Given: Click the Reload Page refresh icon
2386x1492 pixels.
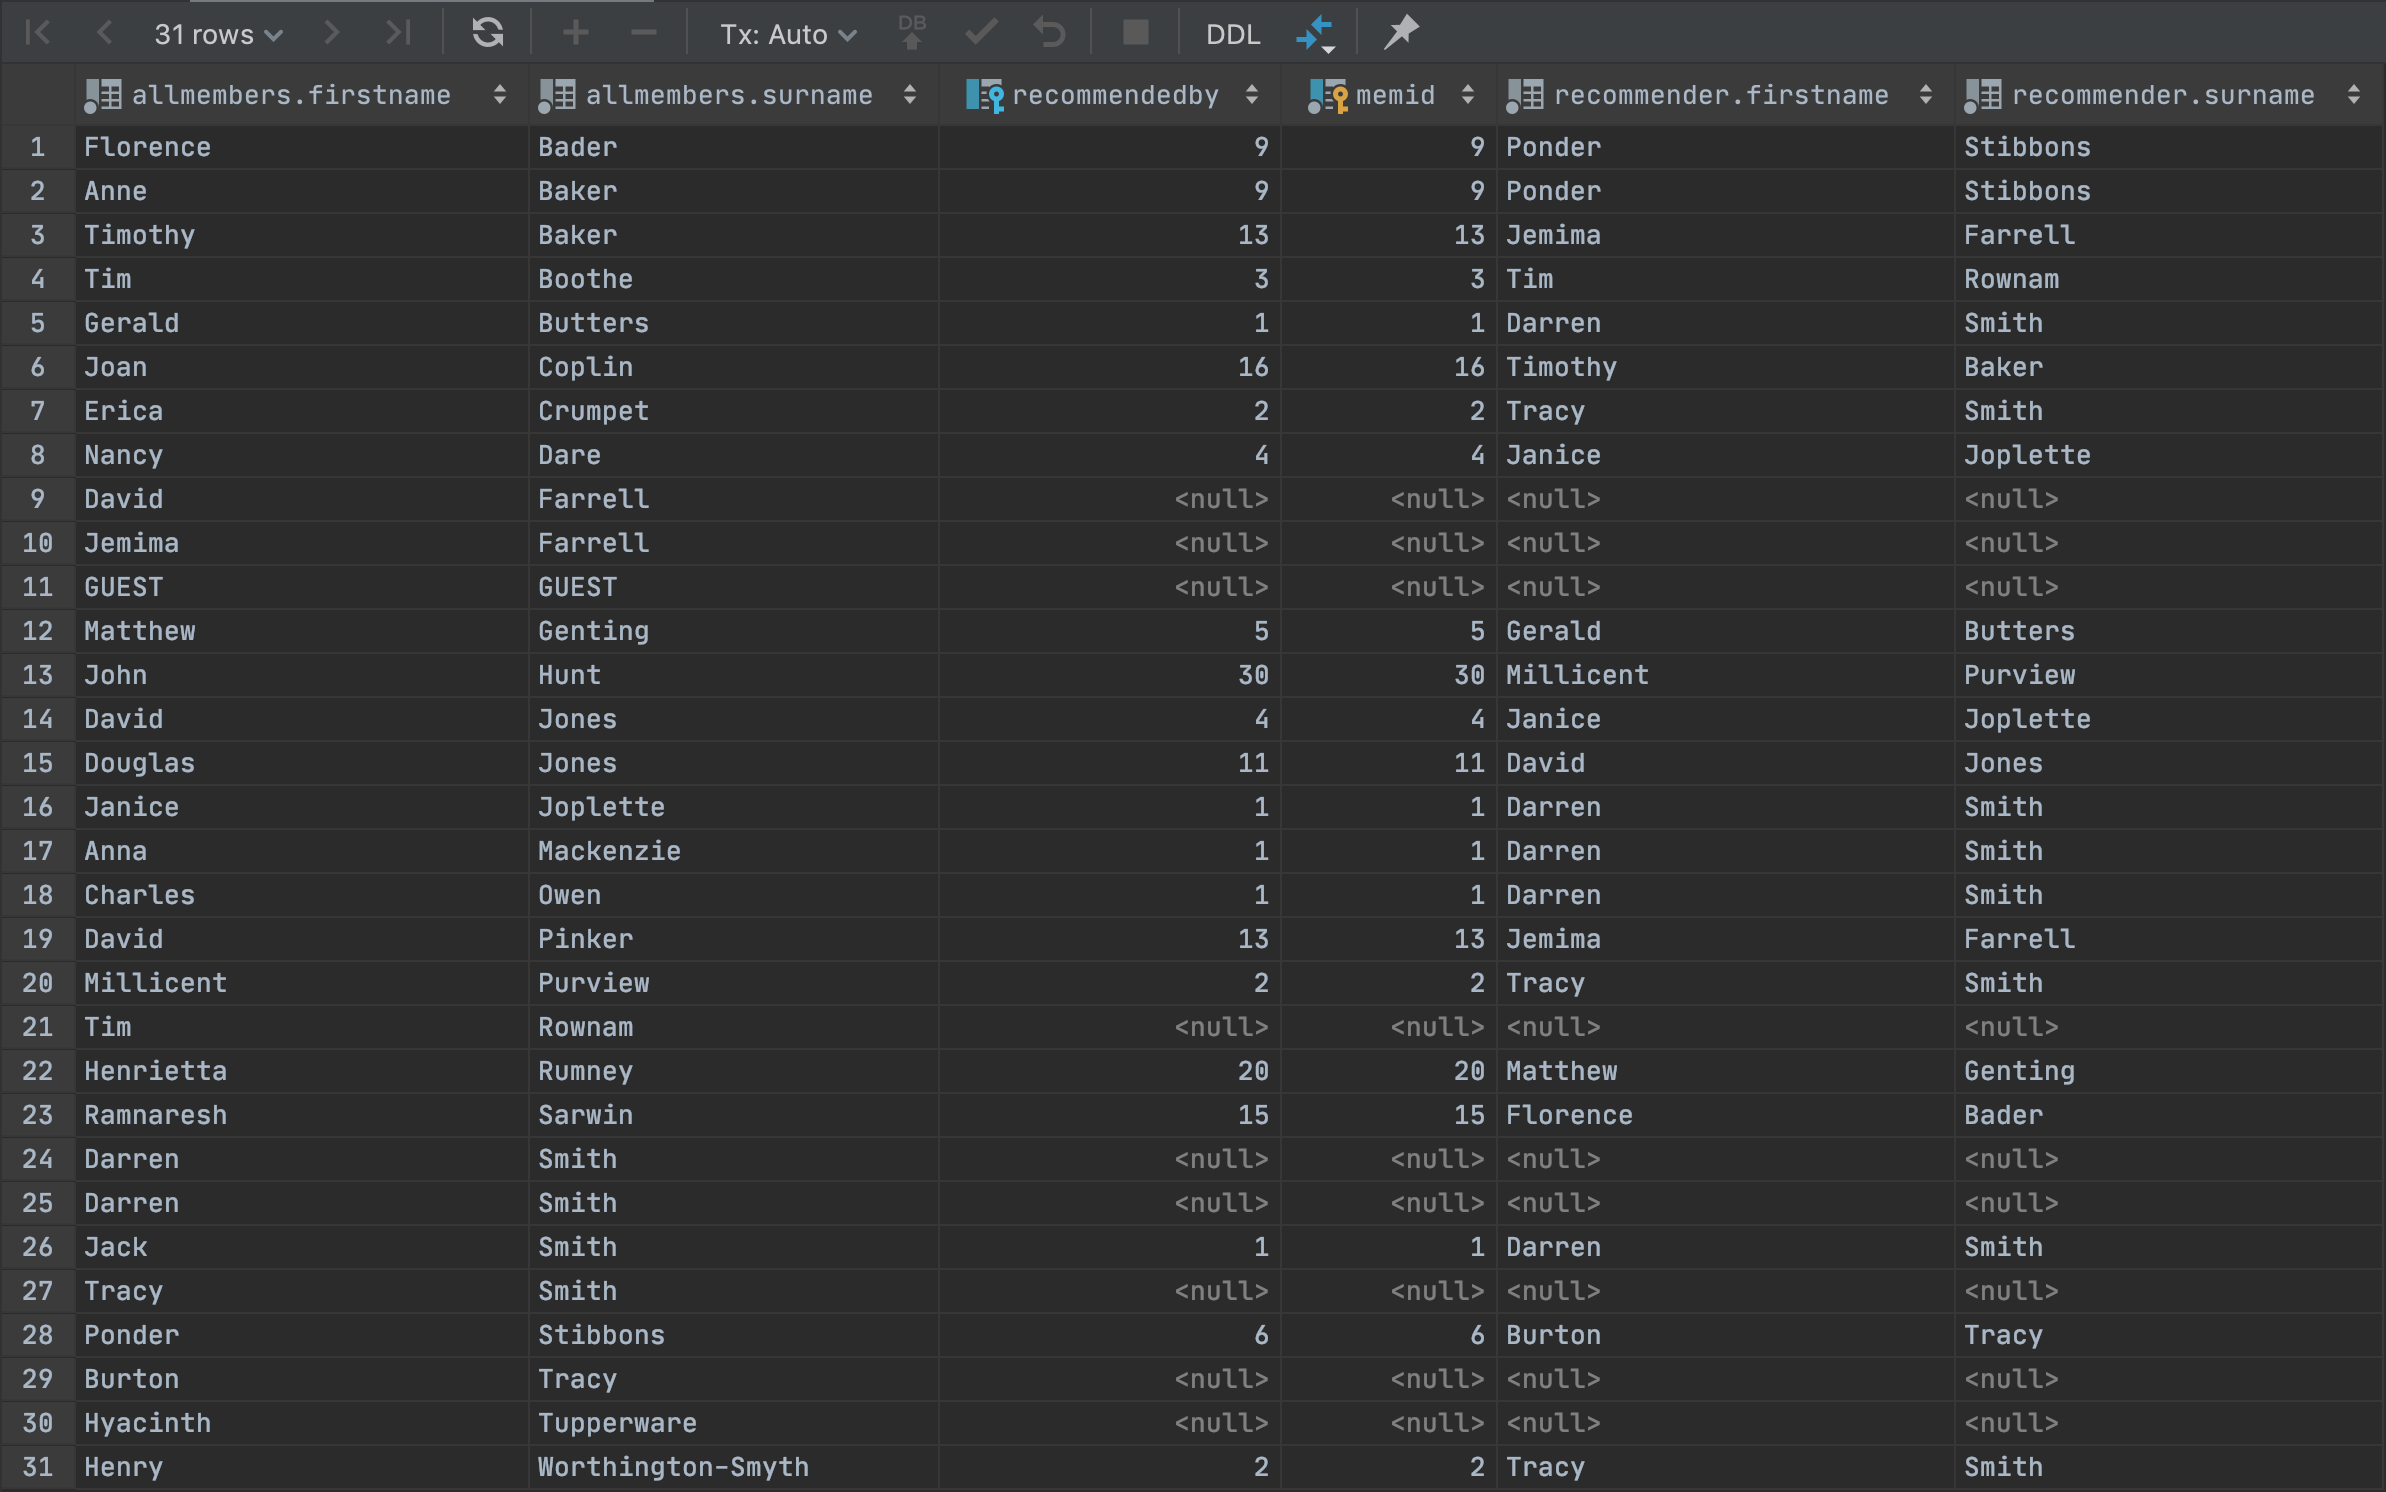Looking at the screenshot, I should (x=487, y=33).
